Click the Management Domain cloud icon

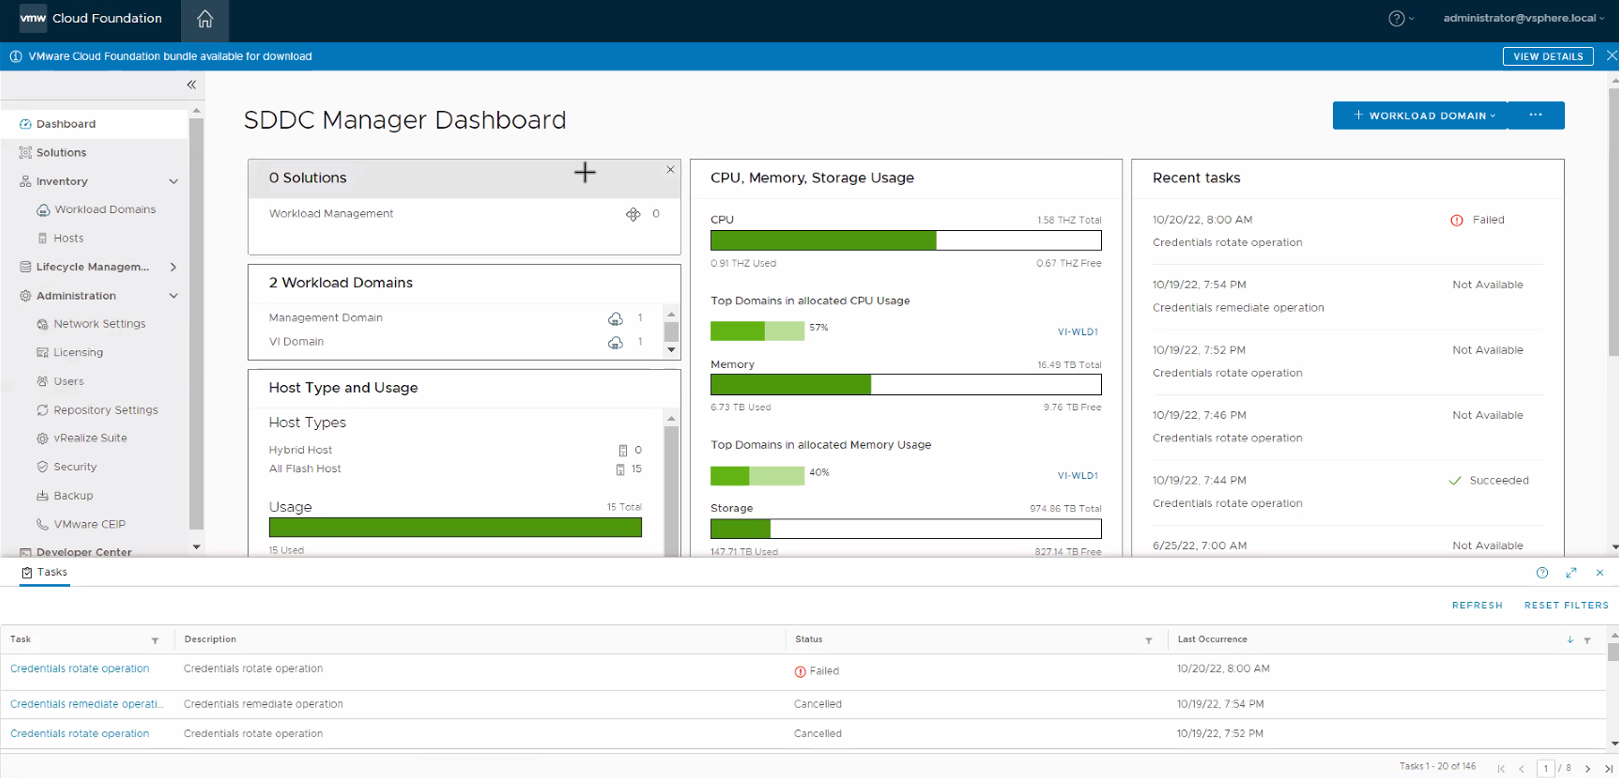pos(615,319)
